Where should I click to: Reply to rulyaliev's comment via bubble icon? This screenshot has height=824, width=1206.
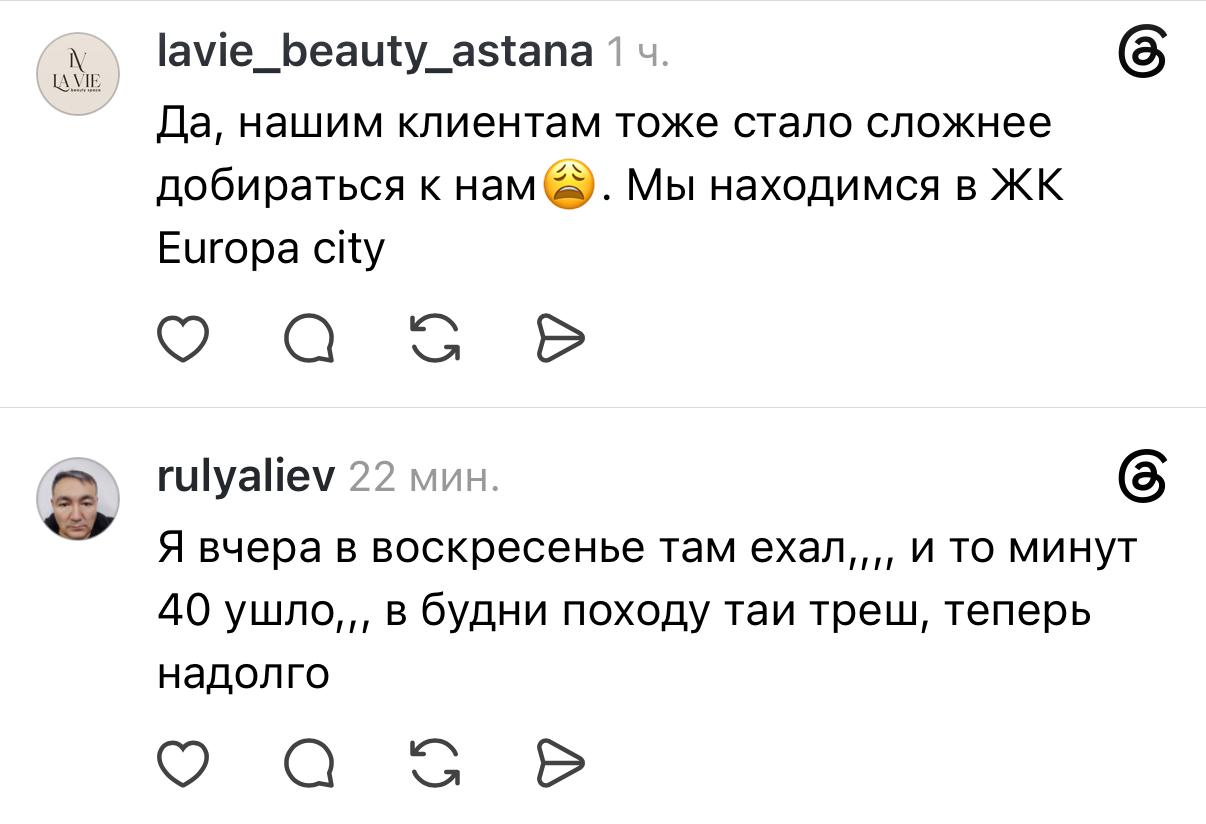click(309, 765)
